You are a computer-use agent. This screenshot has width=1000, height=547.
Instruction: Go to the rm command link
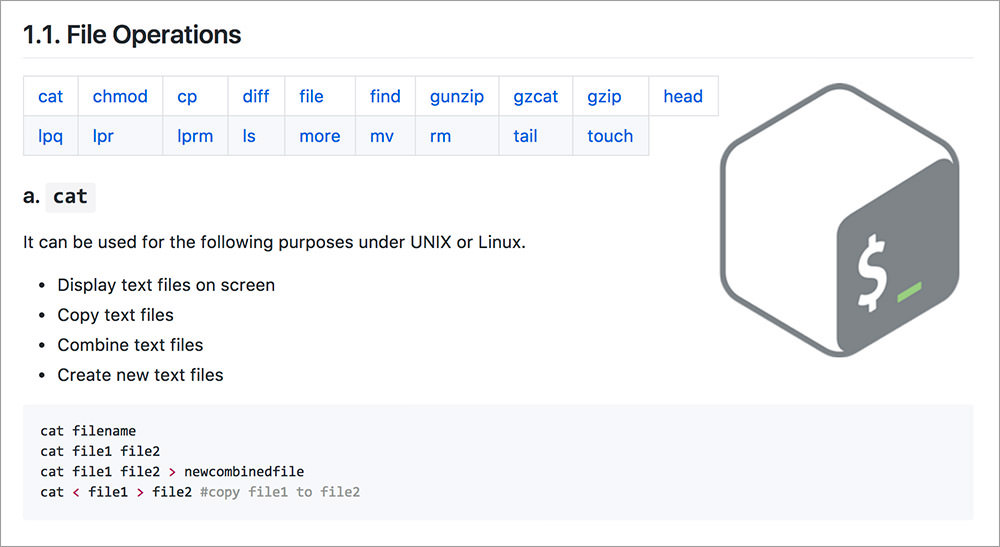pos(441,137)
